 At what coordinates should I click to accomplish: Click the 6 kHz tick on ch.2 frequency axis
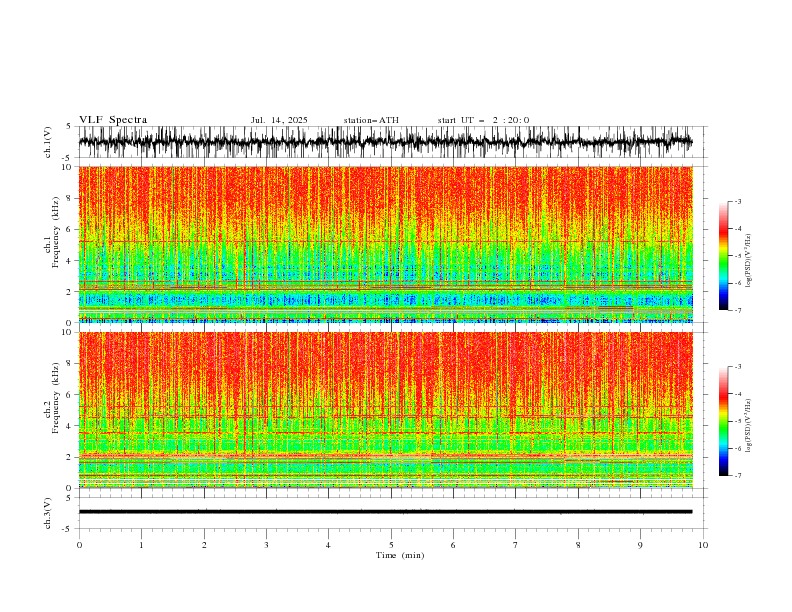68,395
